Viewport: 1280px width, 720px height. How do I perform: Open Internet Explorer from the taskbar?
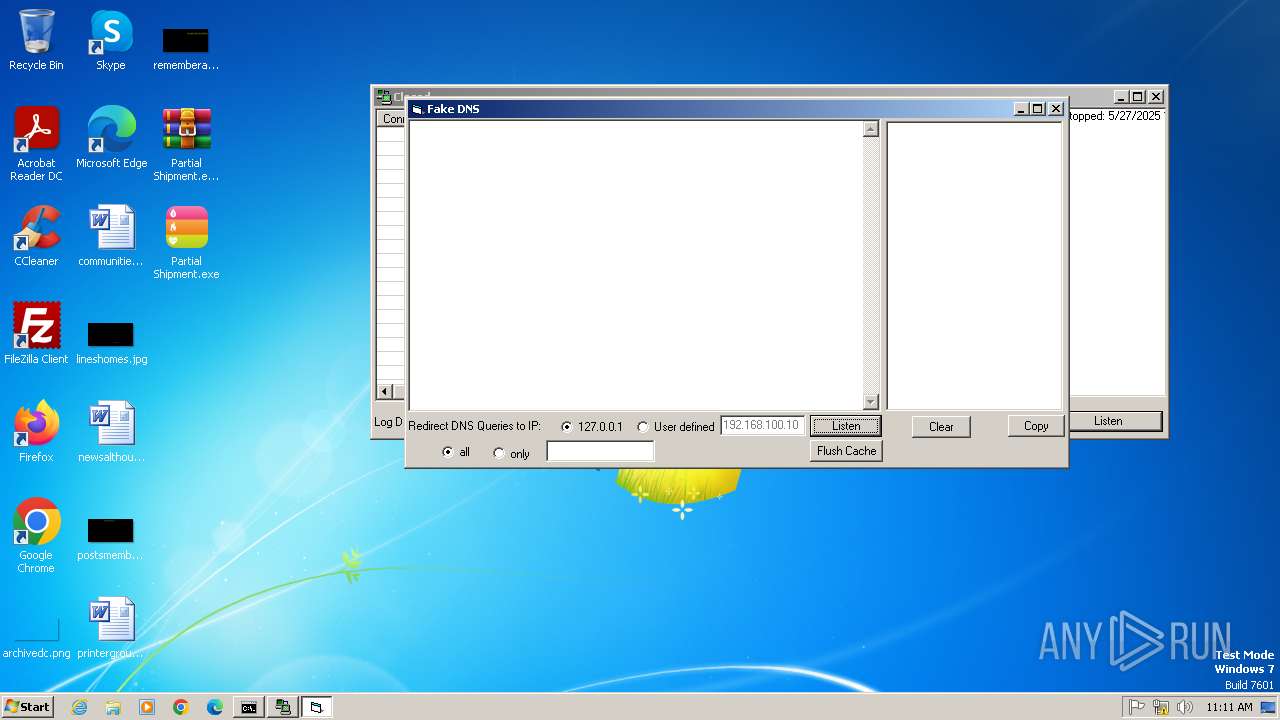coord(79,707)
